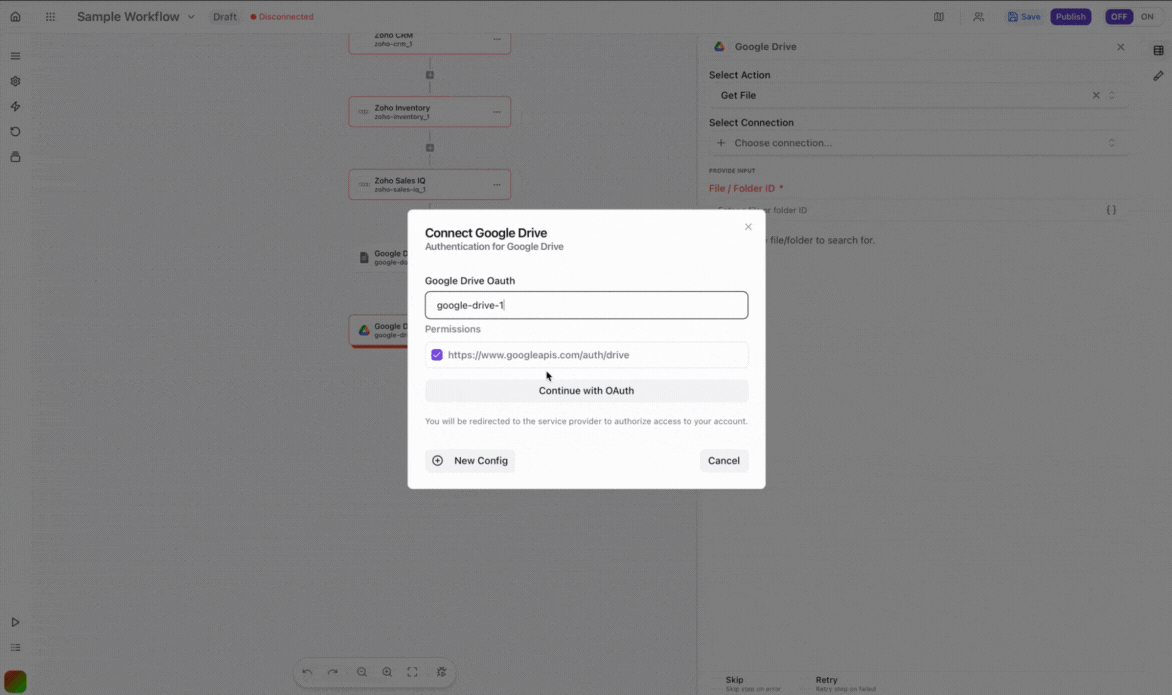Click the Draft status badge
This screenshot has width=1172, height=695.
224,16
